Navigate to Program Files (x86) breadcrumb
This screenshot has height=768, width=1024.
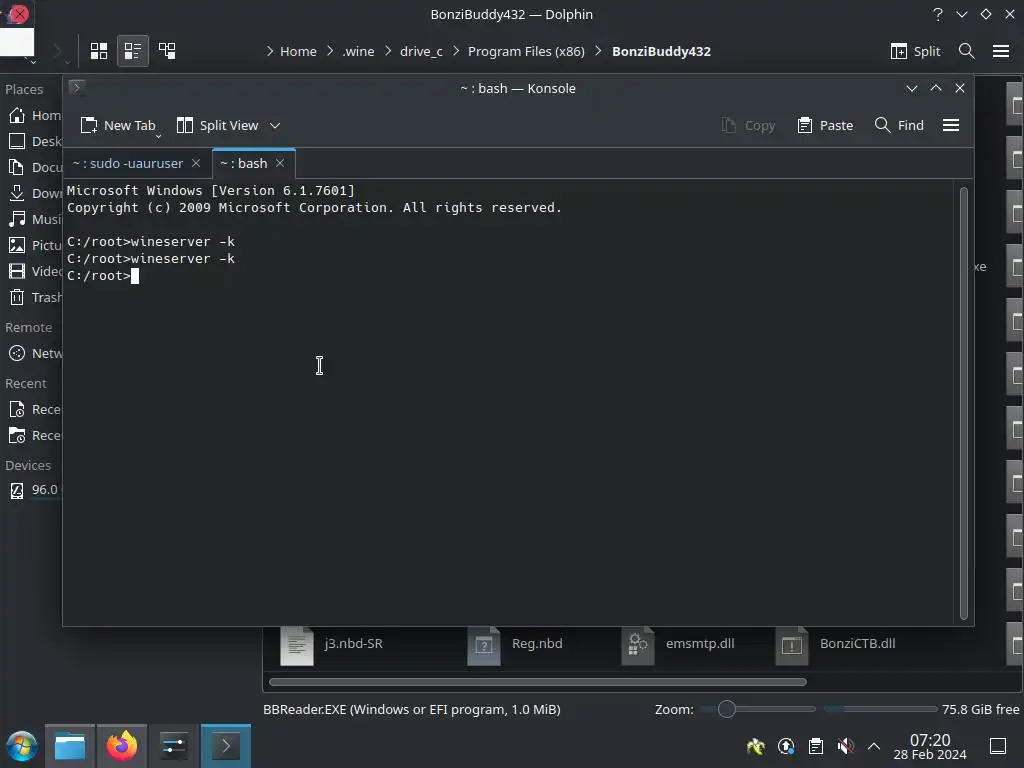tap(526, 51)
